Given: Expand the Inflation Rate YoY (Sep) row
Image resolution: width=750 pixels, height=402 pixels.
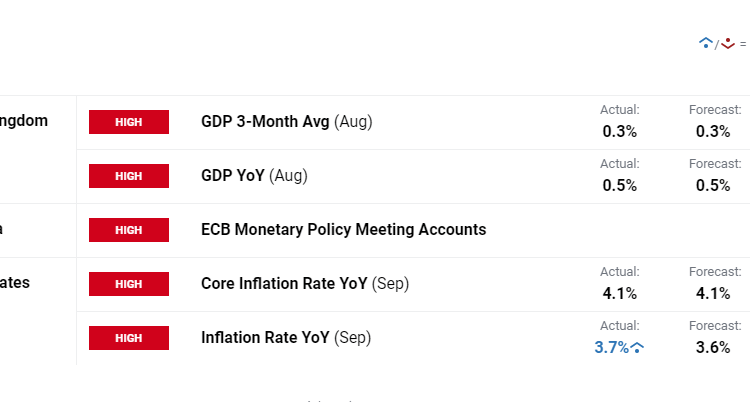Looking at the screenshot, I should (286, 338).
